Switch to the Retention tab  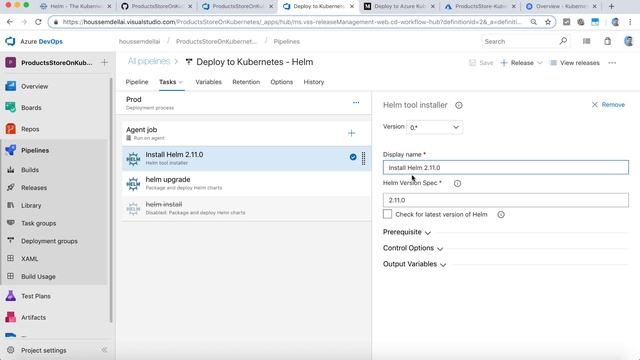pos(246,82)
